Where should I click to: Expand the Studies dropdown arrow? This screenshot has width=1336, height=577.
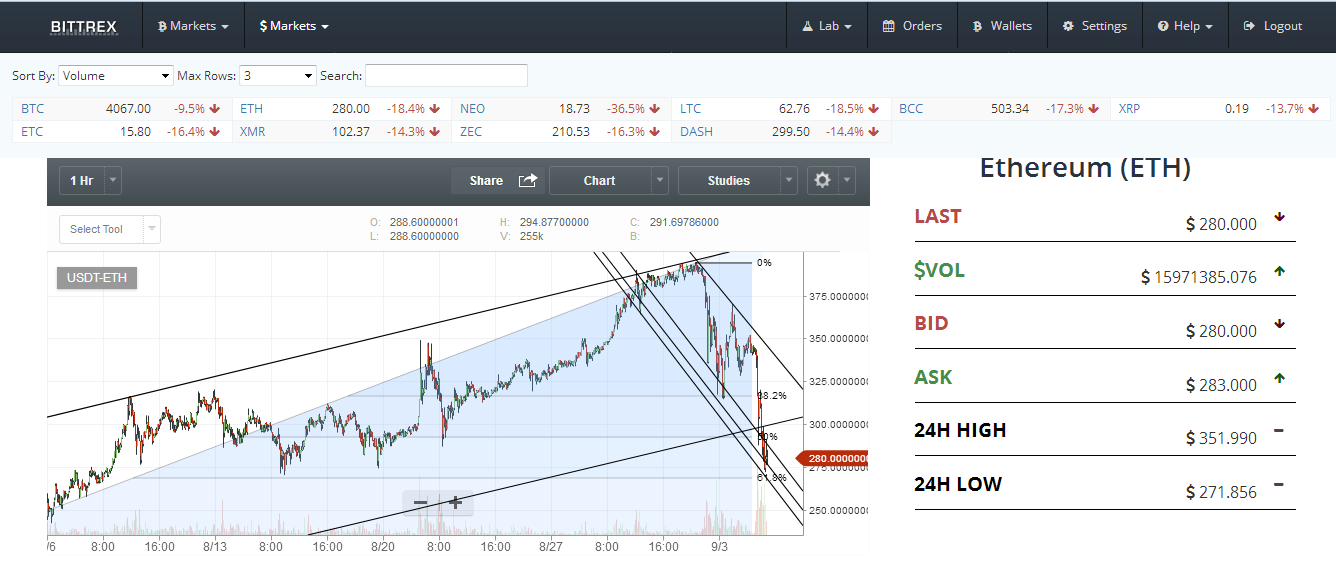click(x=789, y=180)
